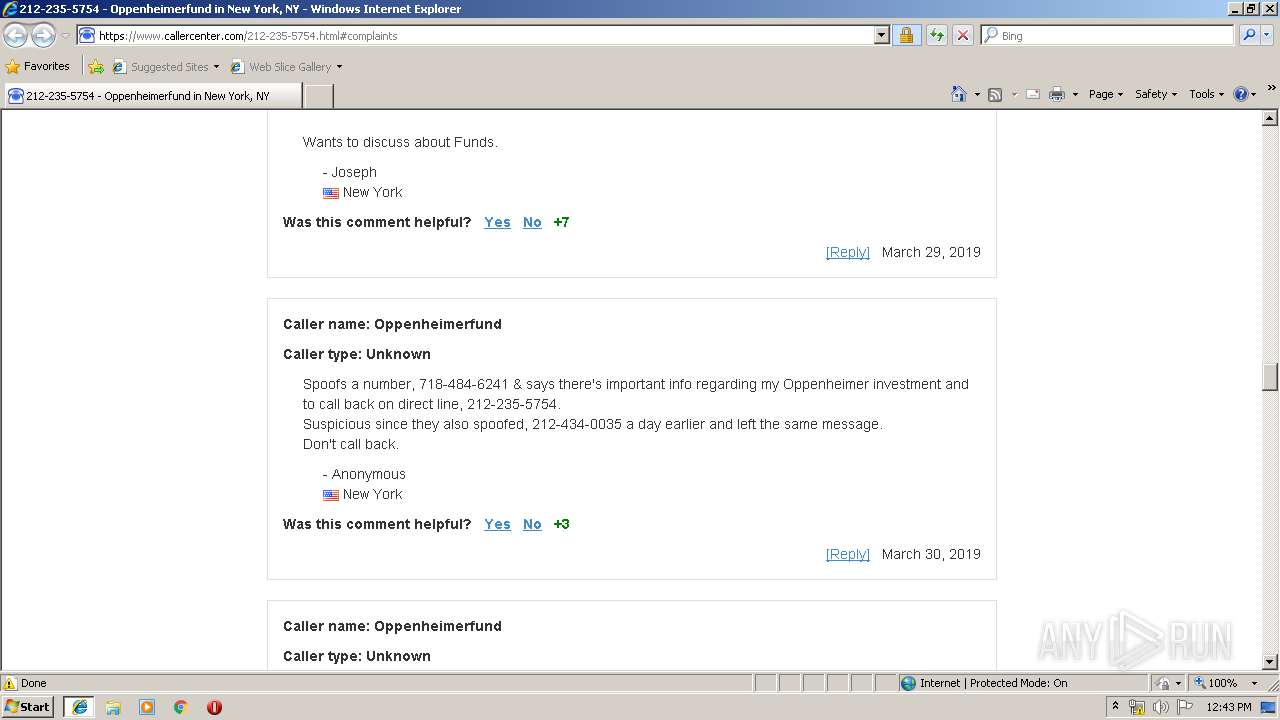
Task: Launch Windows Media Player from taskbar
Action: pyautogui.click(x=147, y=707)
